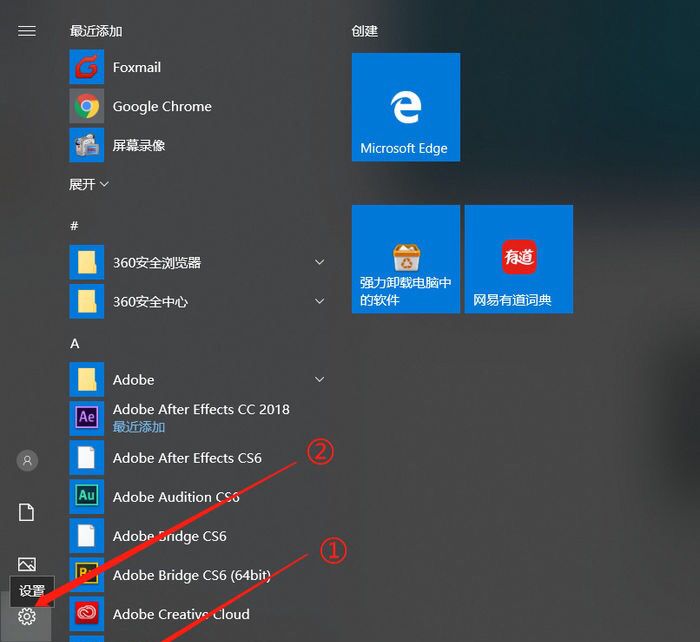Open the hamburger menu at top left
700x642 pixels.
click(x=27, y=31)
